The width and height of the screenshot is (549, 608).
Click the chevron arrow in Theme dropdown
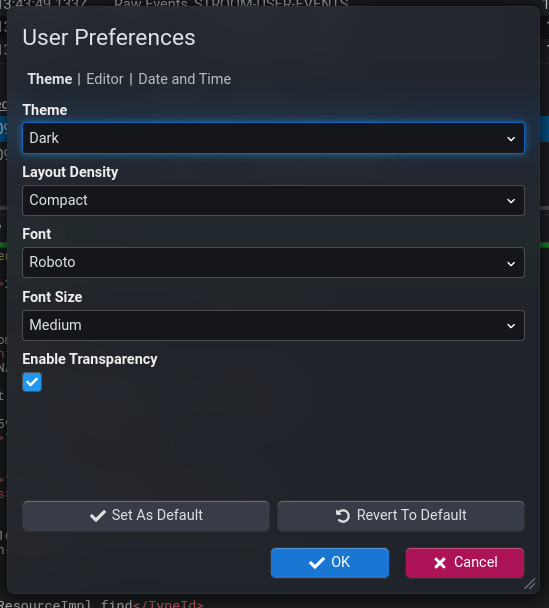511,138
